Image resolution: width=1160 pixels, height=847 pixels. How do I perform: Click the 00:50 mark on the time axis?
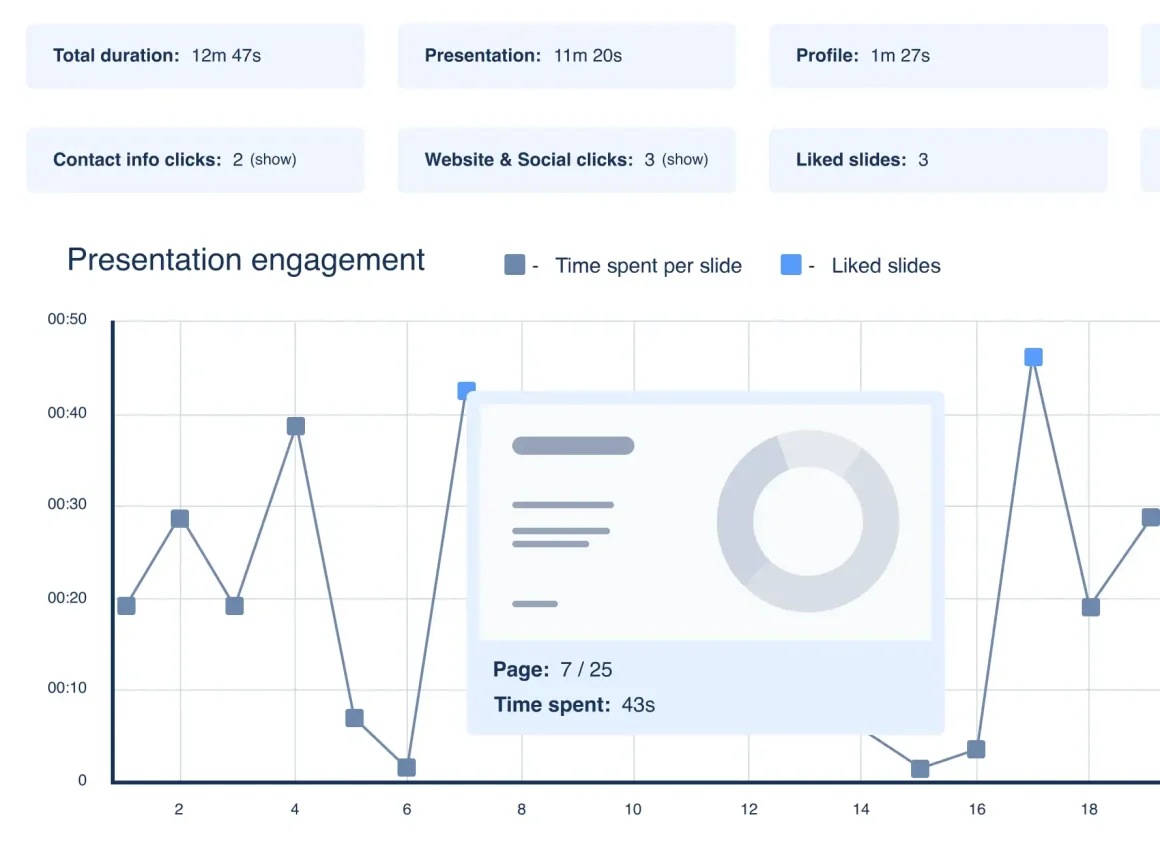coord(69,318)
